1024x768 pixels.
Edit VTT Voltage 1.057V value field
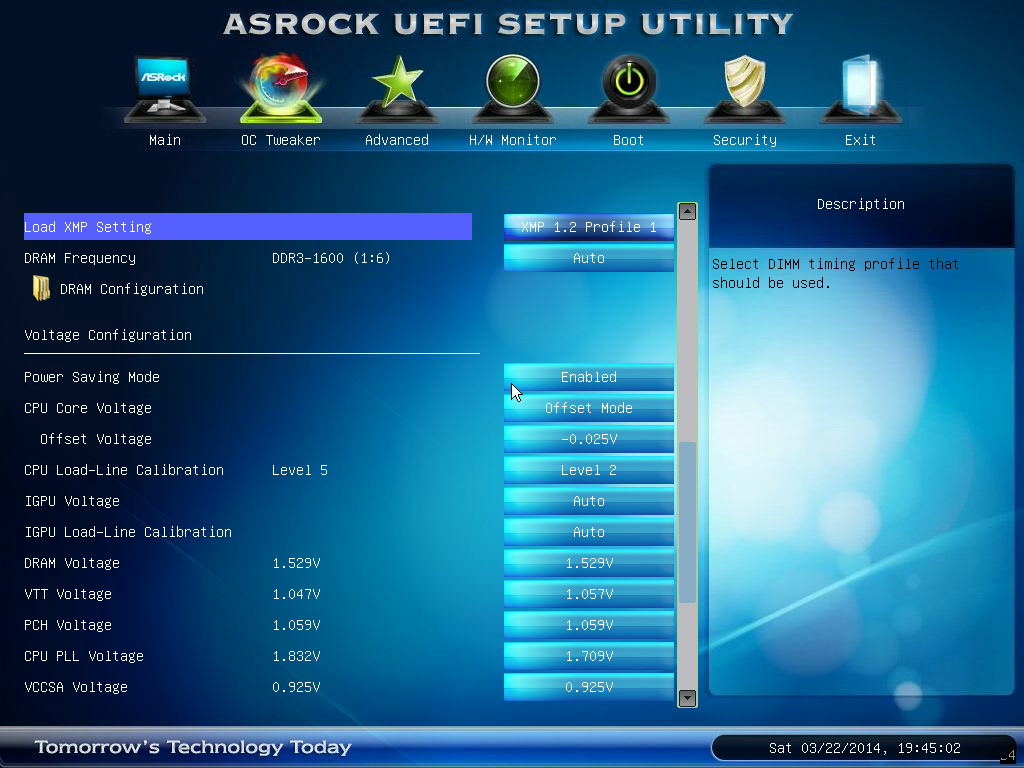coord(588,594)
